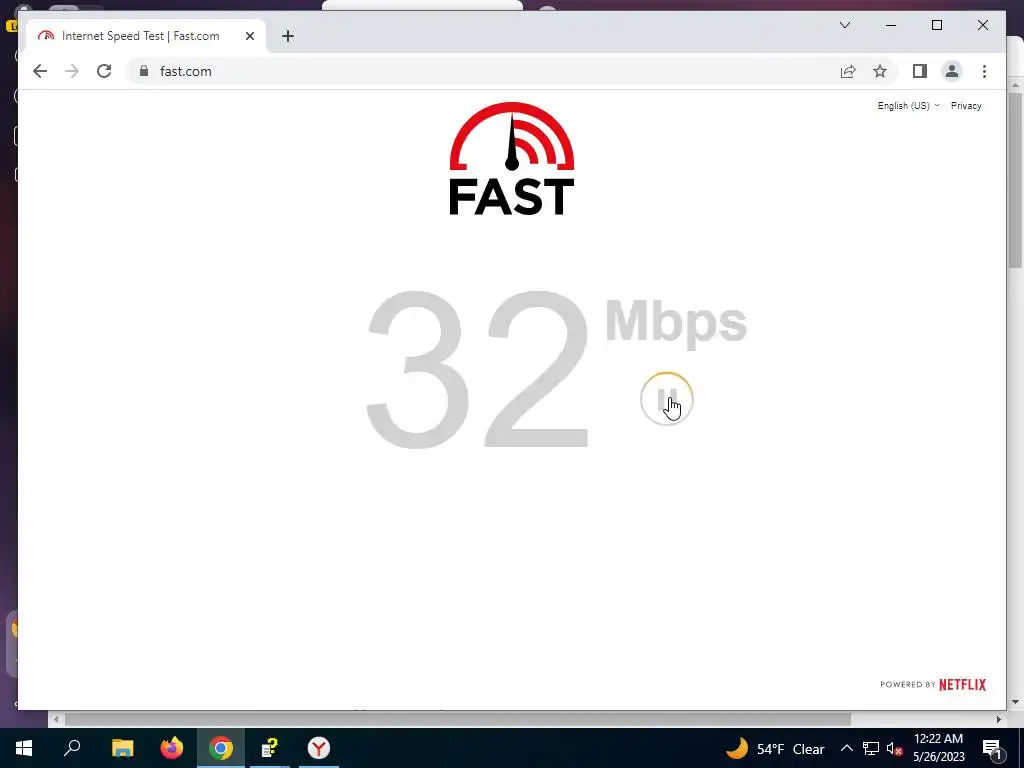Show hidden system tray icons
This screenshot has height=768, width=1024.
(x=846, y=748)
